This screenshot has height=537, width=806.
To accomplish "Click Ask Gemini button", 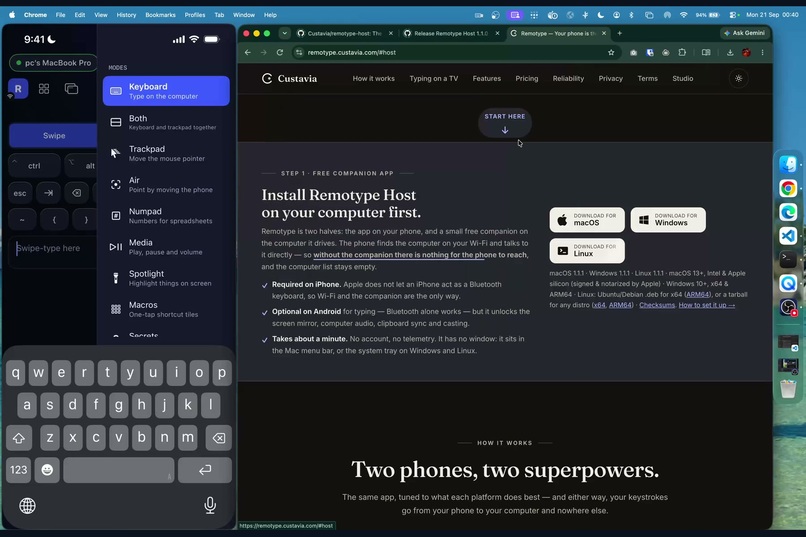I will [744, 33].
